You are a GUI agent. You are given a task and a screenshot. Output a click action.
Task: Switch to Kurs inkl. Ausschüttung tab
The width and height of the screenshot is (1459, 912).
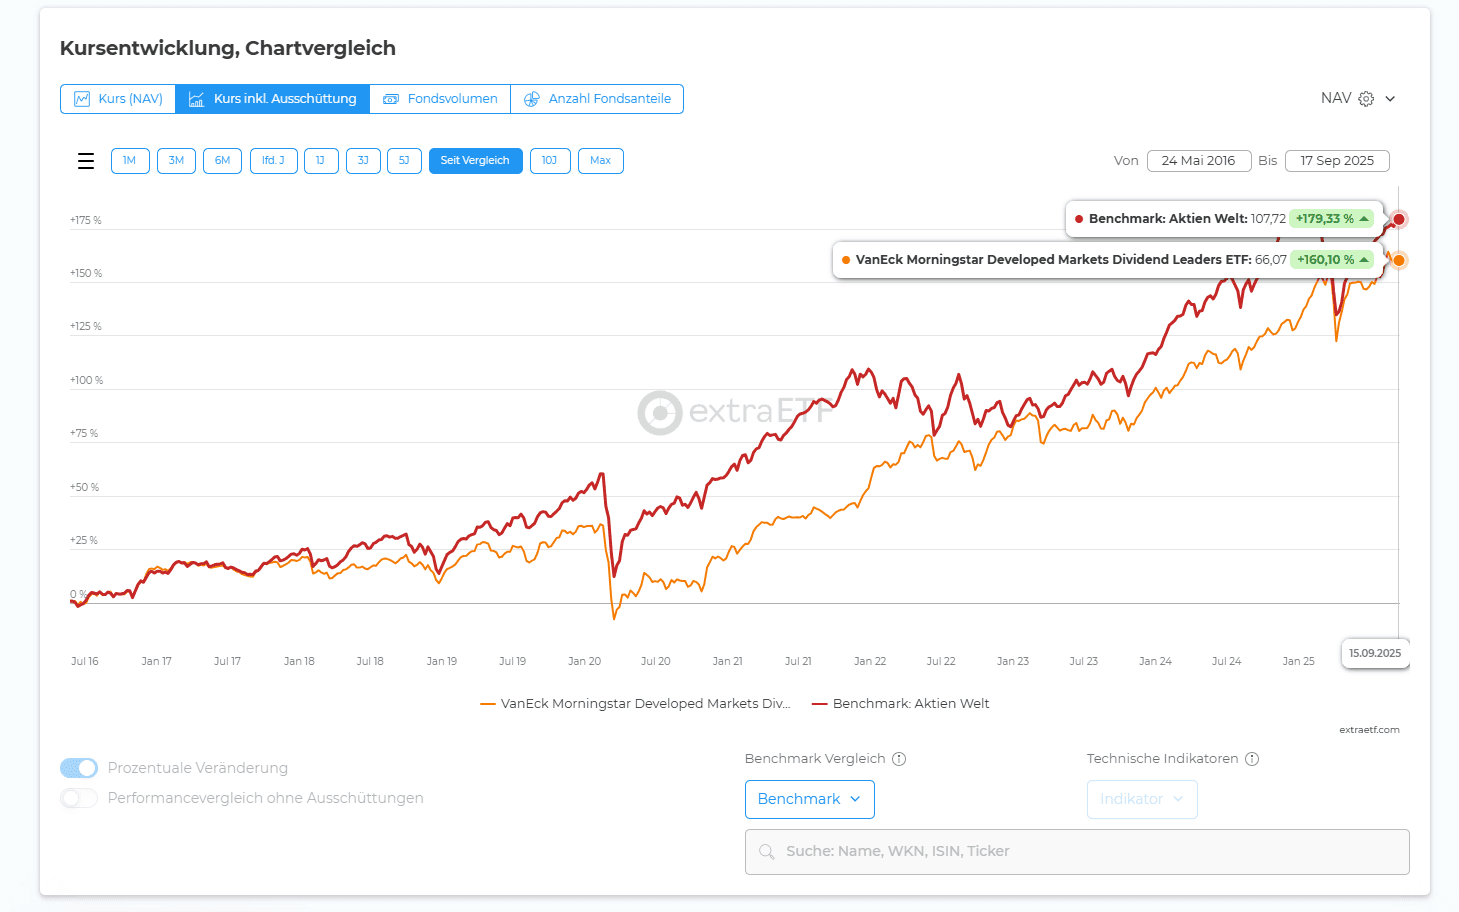[273, 99]
